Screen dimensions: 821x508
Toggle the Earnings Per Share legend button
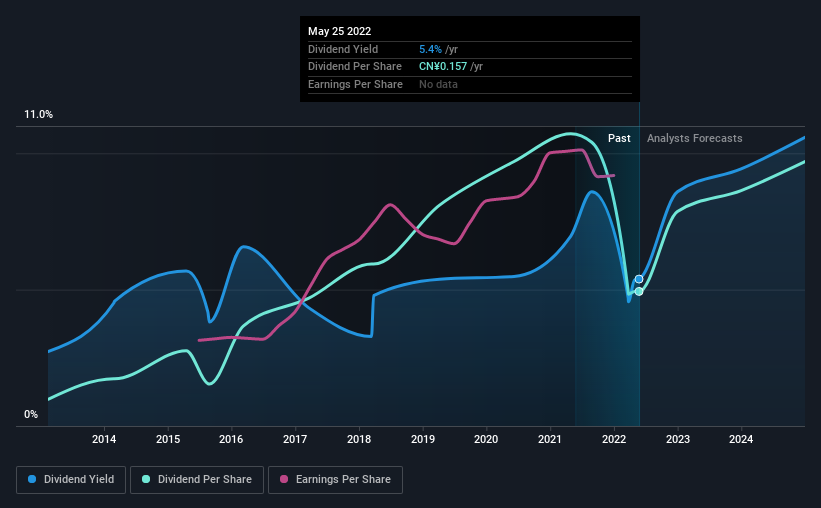pyautogui.click(x=335, y=480)
